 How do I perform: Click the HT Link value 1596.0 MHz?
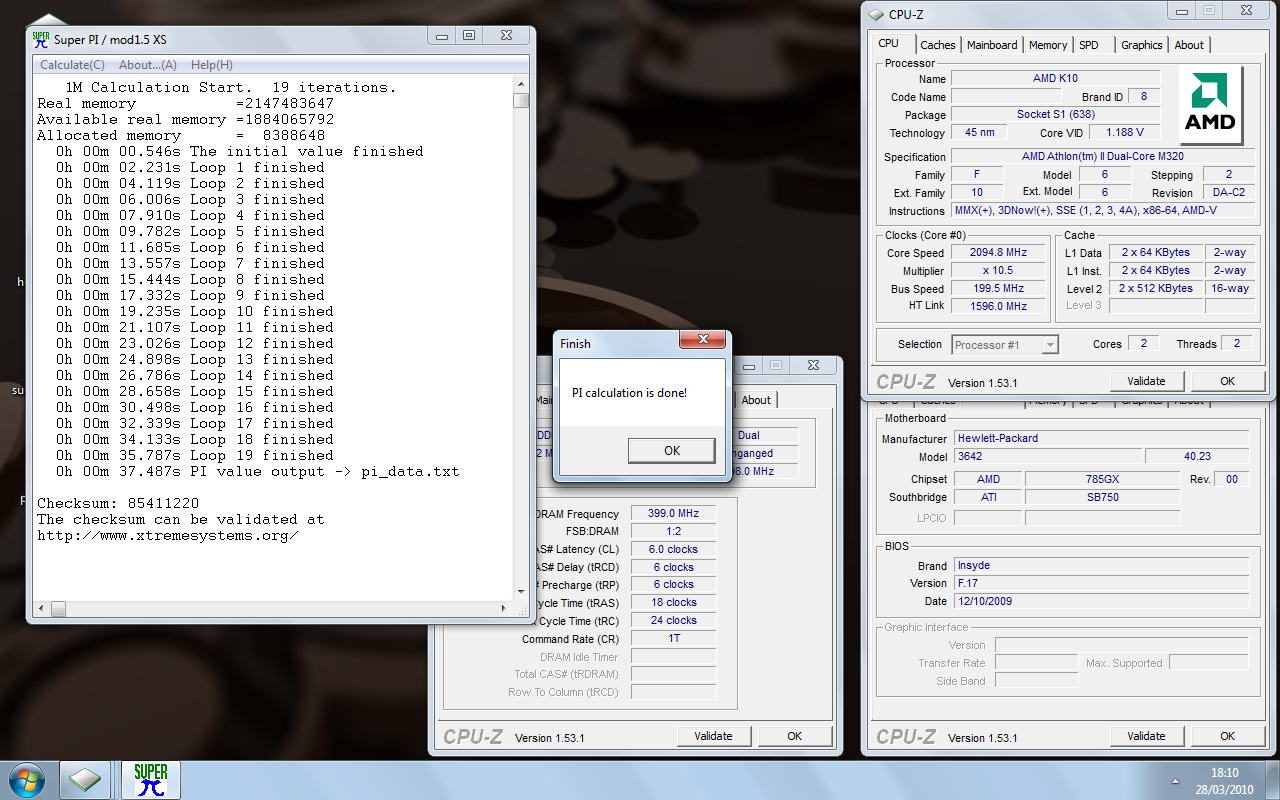coord(999,307)
